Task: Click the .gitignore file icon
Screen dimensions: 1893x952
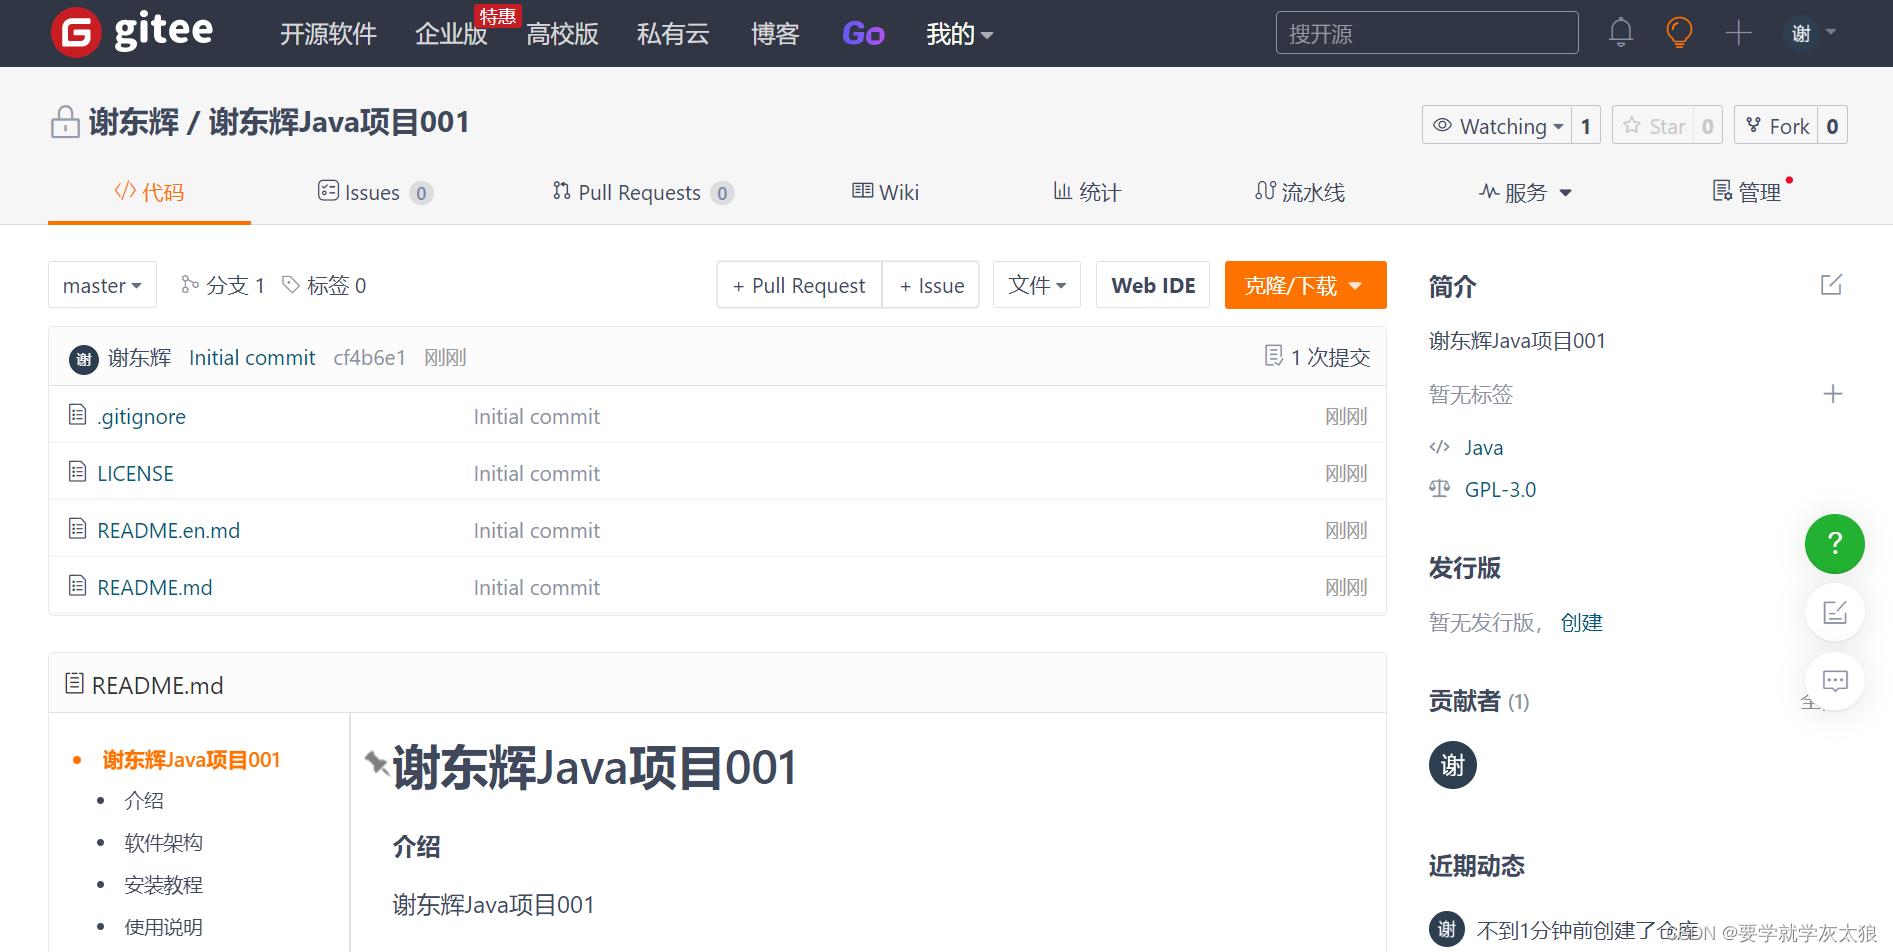Action: (77, 414)
